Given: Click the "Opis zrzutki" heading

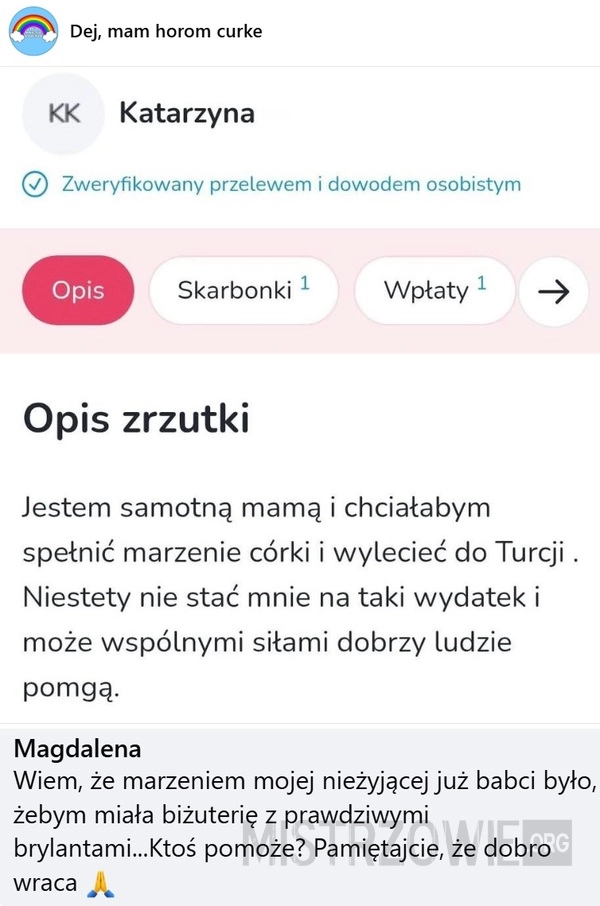Looking at the screenshot, I should coord(136,418).
